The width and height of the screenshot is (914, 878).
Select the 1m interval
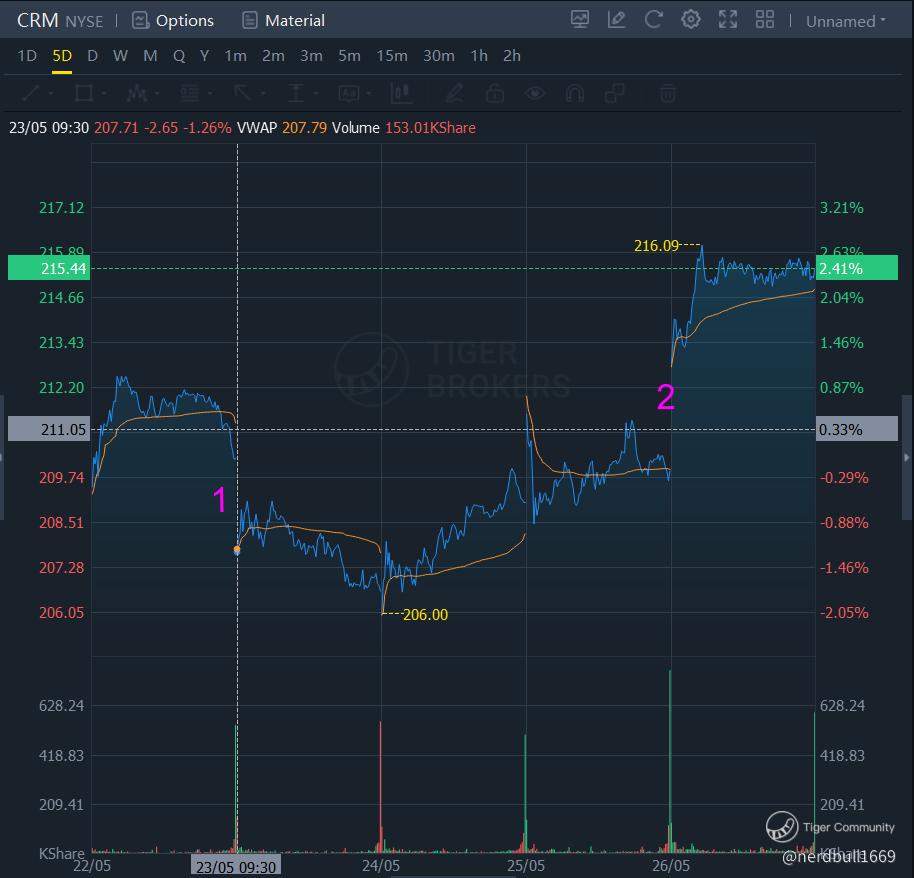(235, 56)
